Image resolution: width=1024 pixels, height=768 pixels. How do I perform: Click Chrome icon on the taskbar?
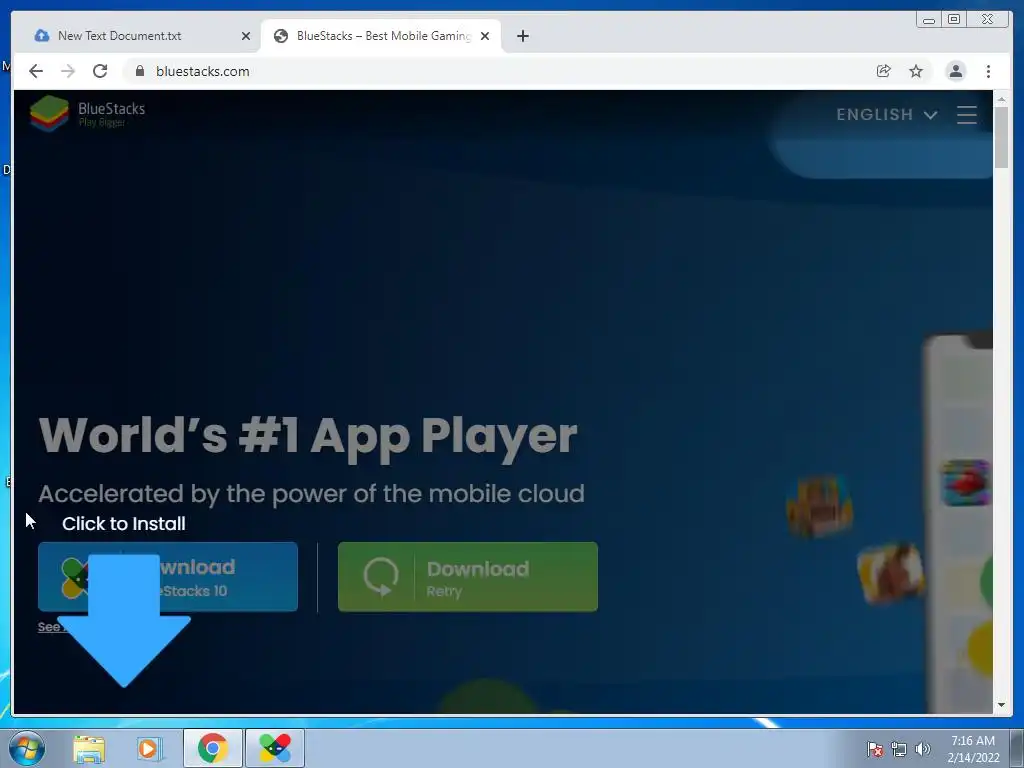213,748
